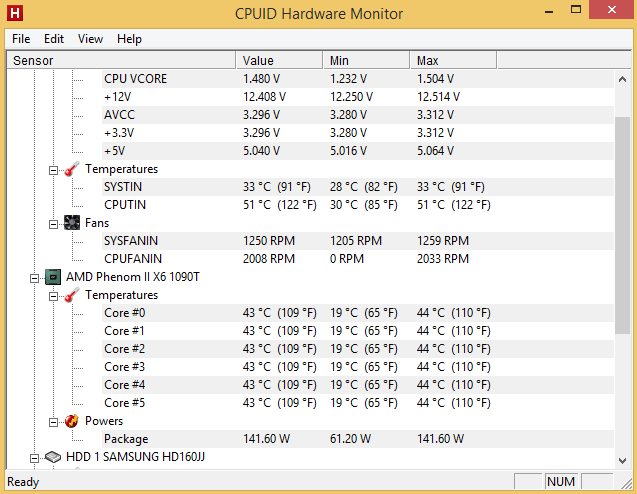Click the vertical scrollbar thumb

pyautogui.click(x=622, y=225)
